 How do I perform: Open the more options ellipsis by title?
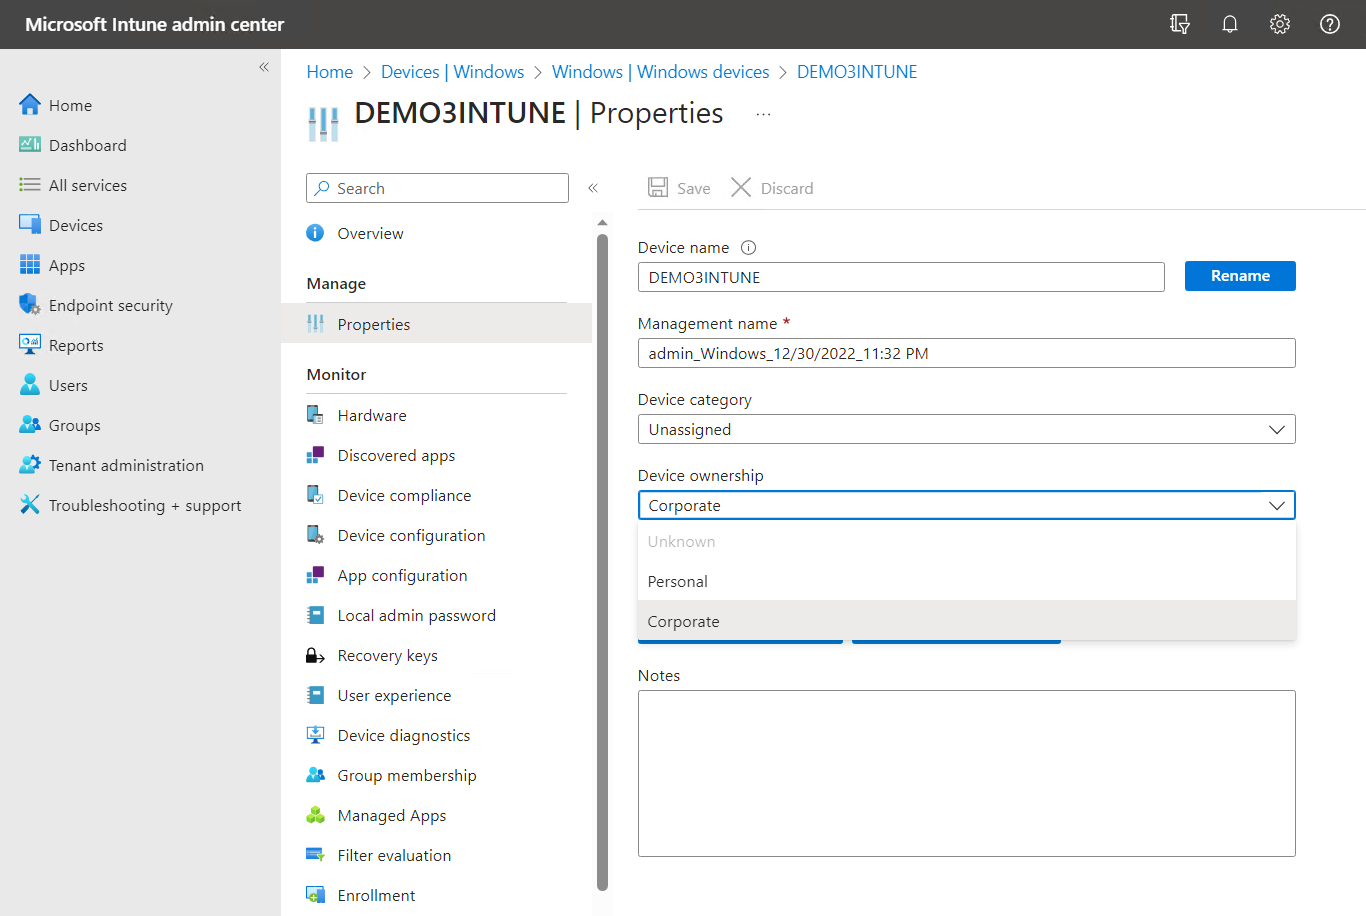click(x=763, y=114)
